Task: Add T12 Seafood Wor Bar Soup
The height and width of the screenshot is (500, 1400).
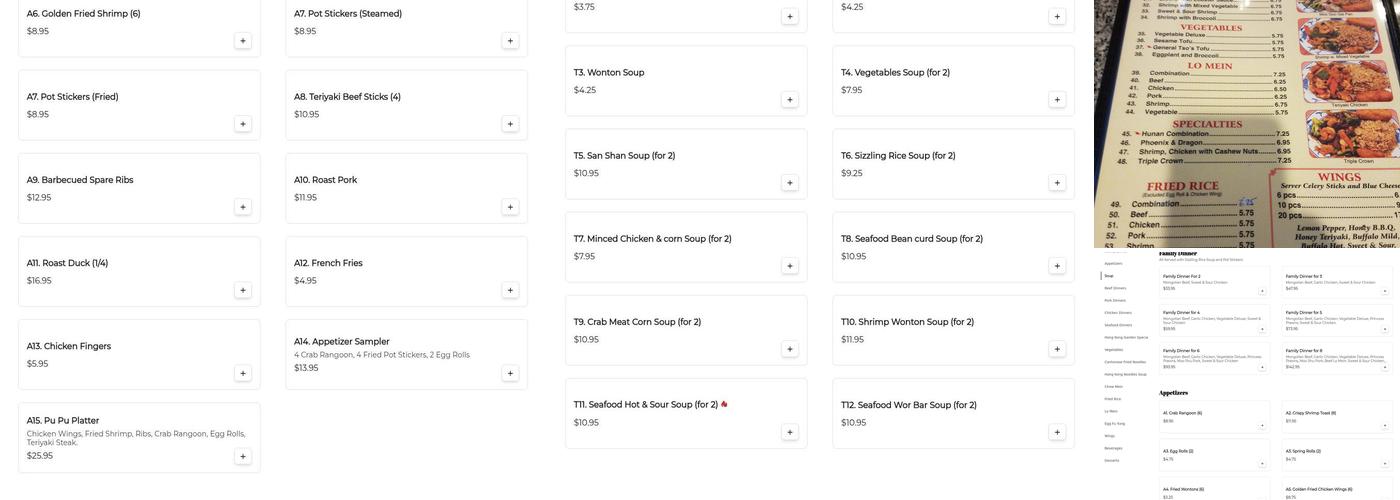Action: coord(1057,433)
